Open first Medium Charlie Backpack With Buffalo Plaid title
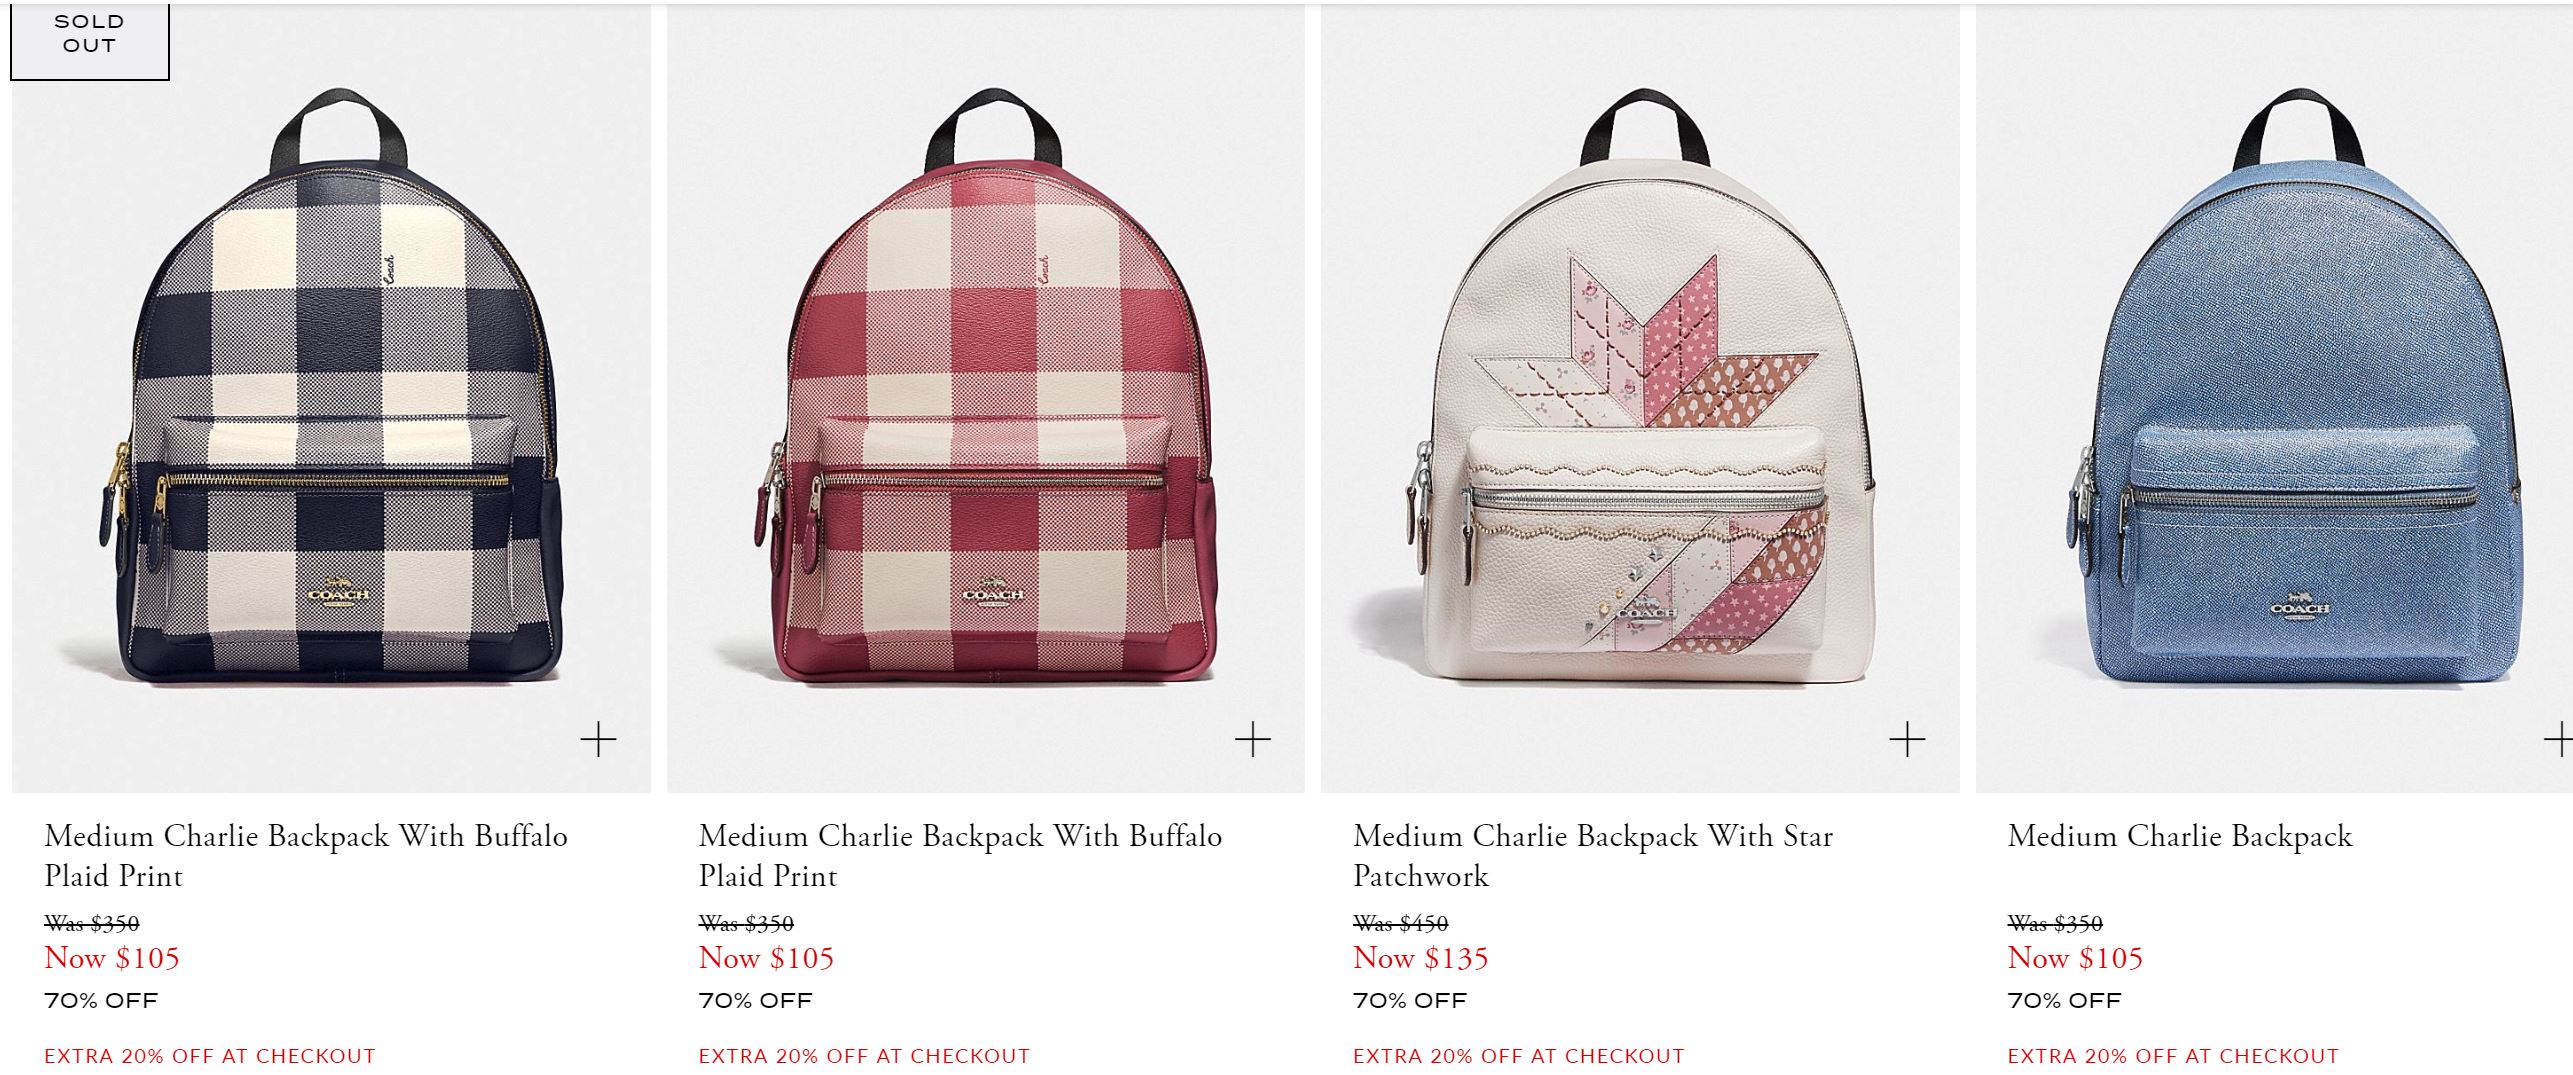Image resolution: width=2573 pixels, height=1075 pixels. coord(306,856)
